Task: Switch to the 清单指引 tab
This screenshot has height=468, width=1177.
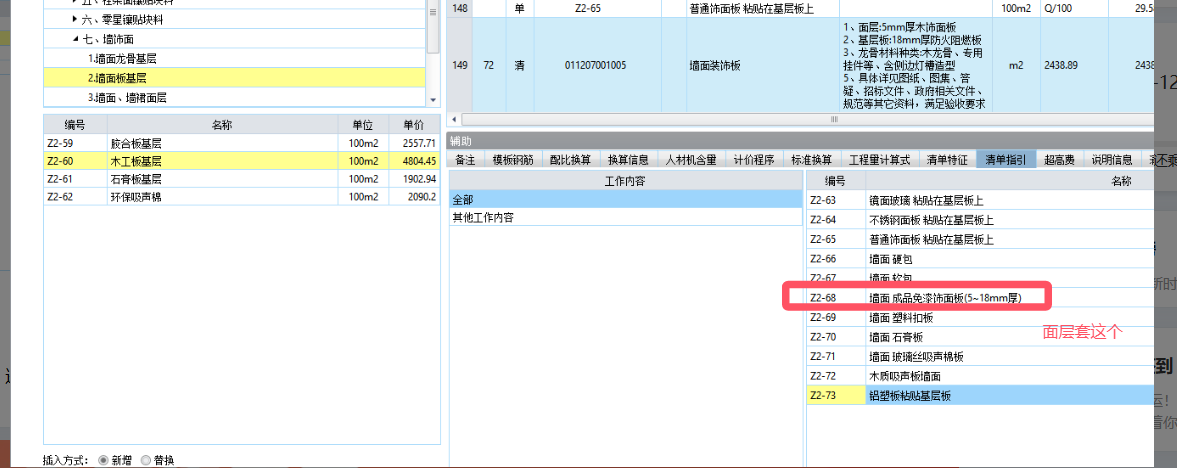Action: tap(1006, 159)
